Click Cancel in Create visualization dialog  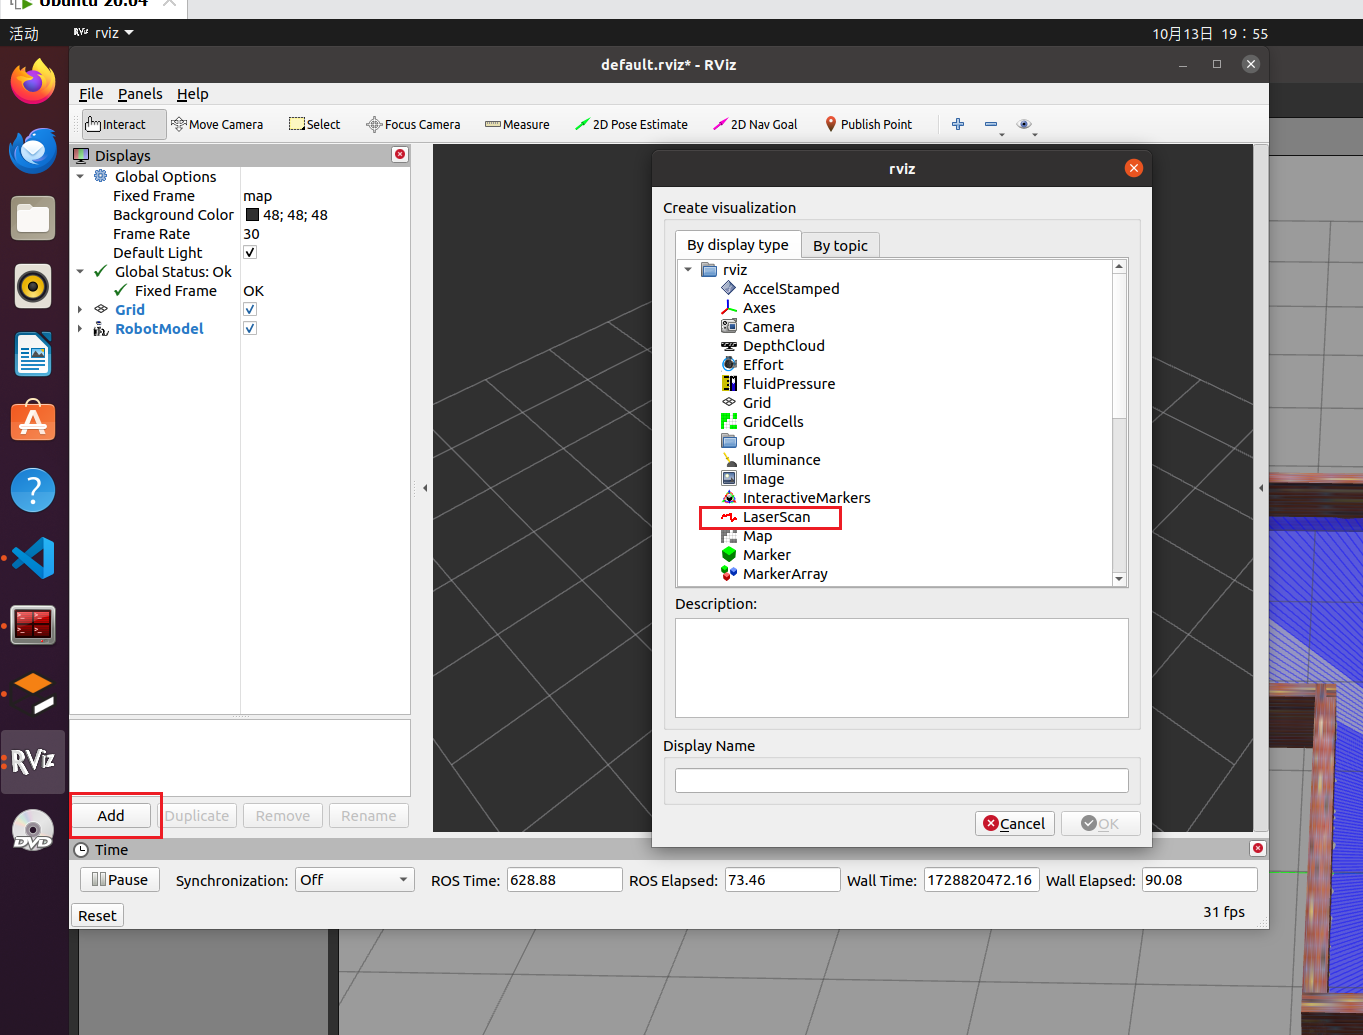click(1014, 823)
